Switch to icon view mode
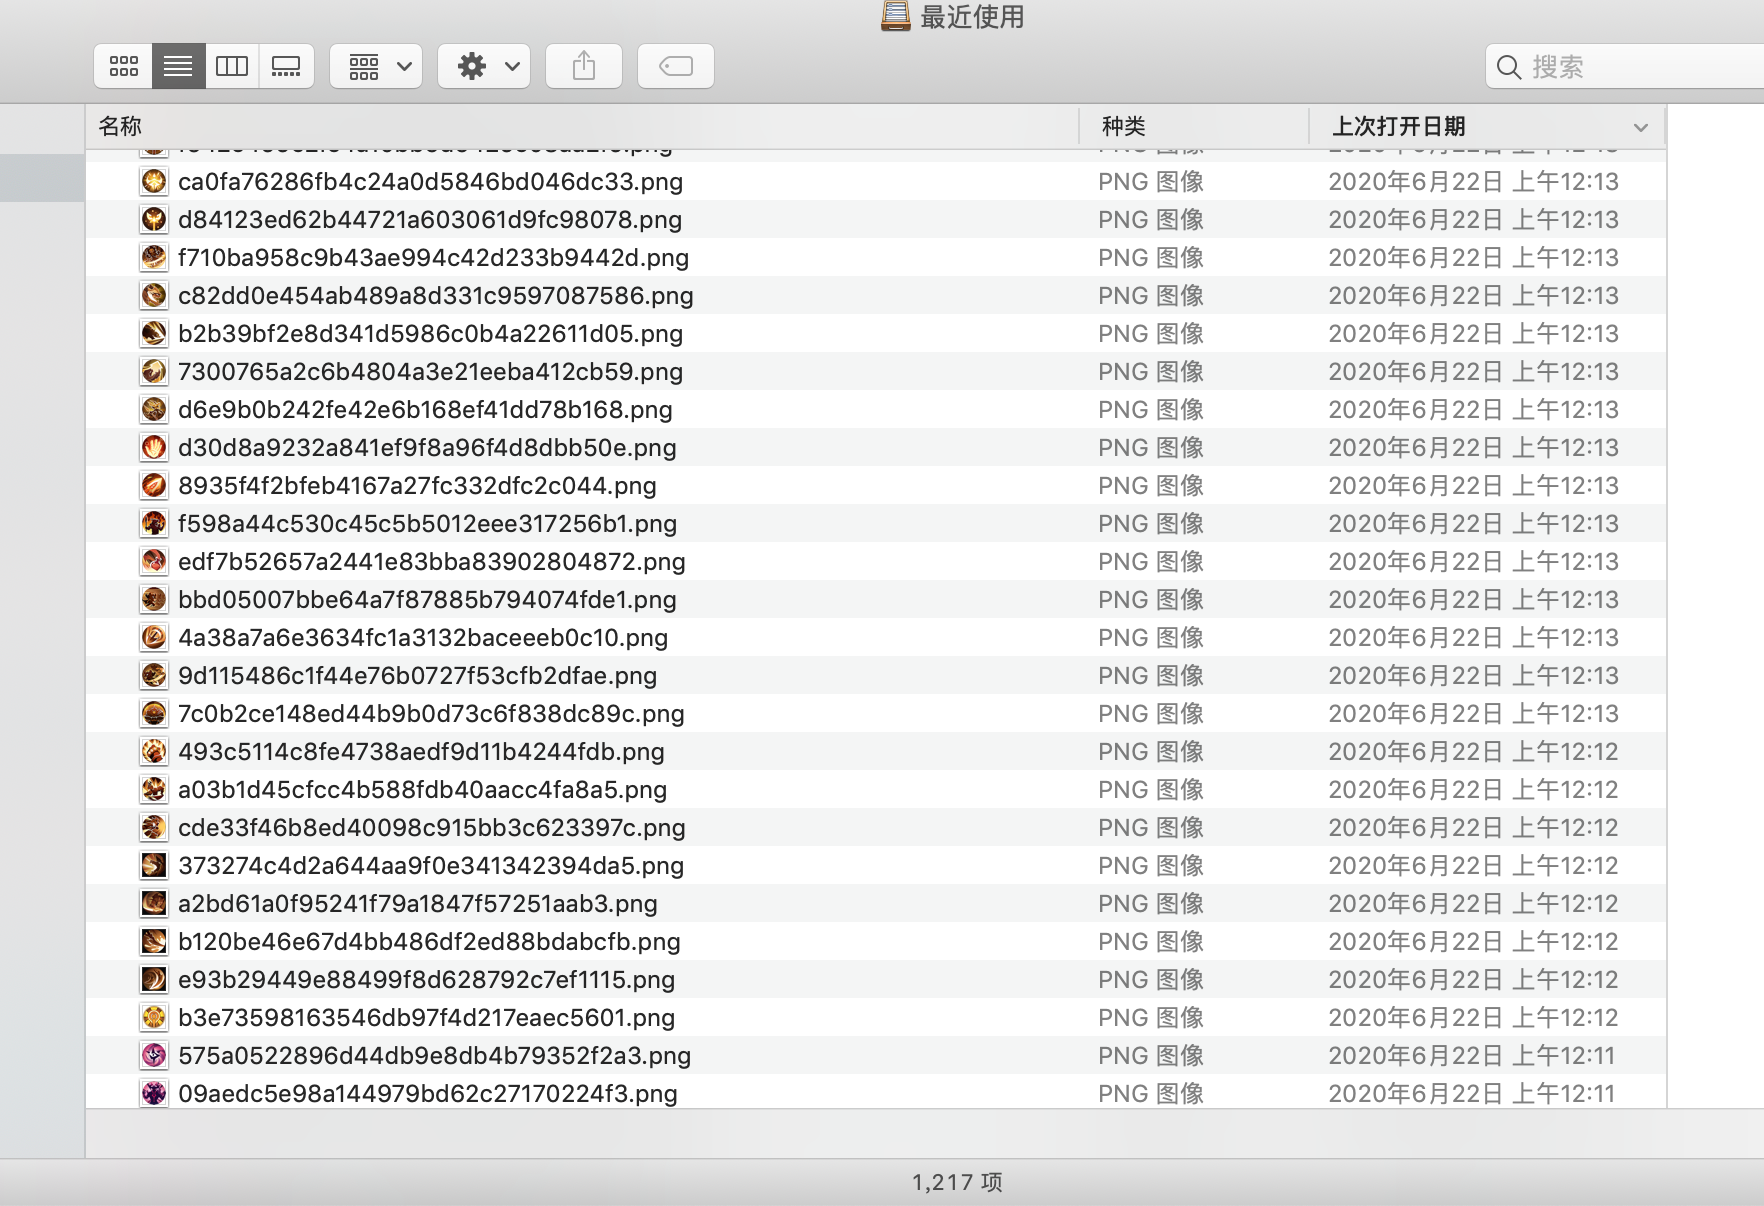Screen dimensions: 1764x1206 [124, 66]
